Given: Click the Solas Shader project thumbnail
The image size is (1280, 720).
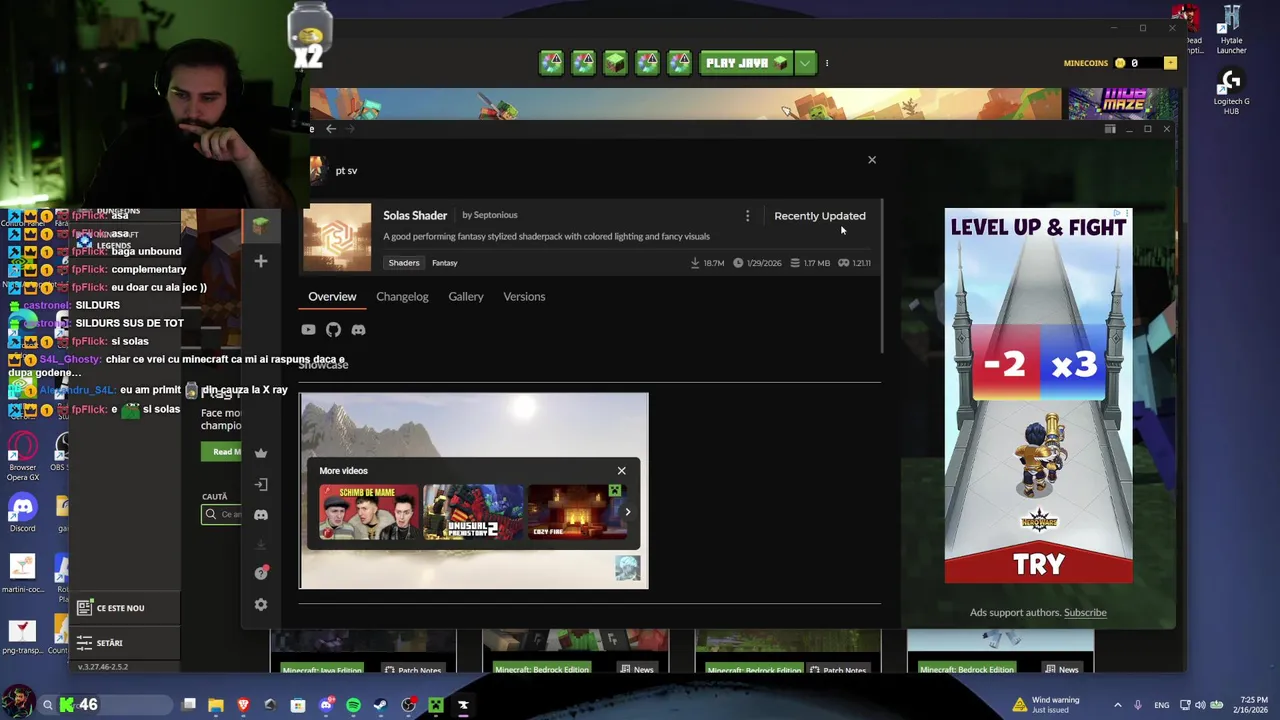Looking at the screenshot, I should (337, 238).
